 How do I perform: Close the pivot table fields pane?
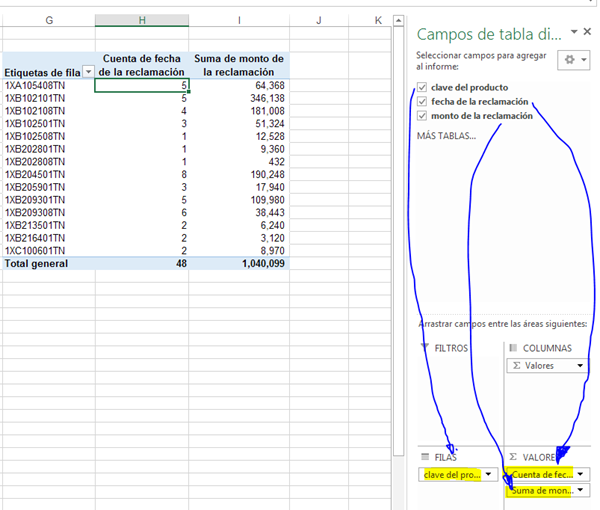(587, 32)
